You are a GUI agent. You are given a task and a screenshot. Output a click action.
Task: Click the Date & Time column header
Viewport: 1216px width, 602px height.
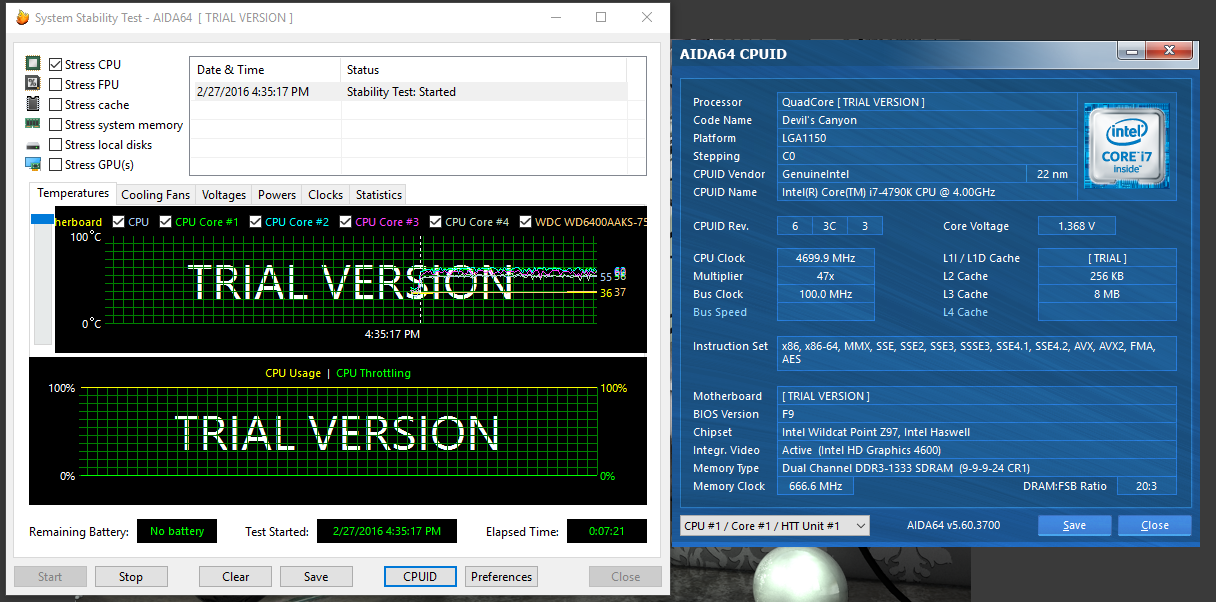(x=265, y=70)
